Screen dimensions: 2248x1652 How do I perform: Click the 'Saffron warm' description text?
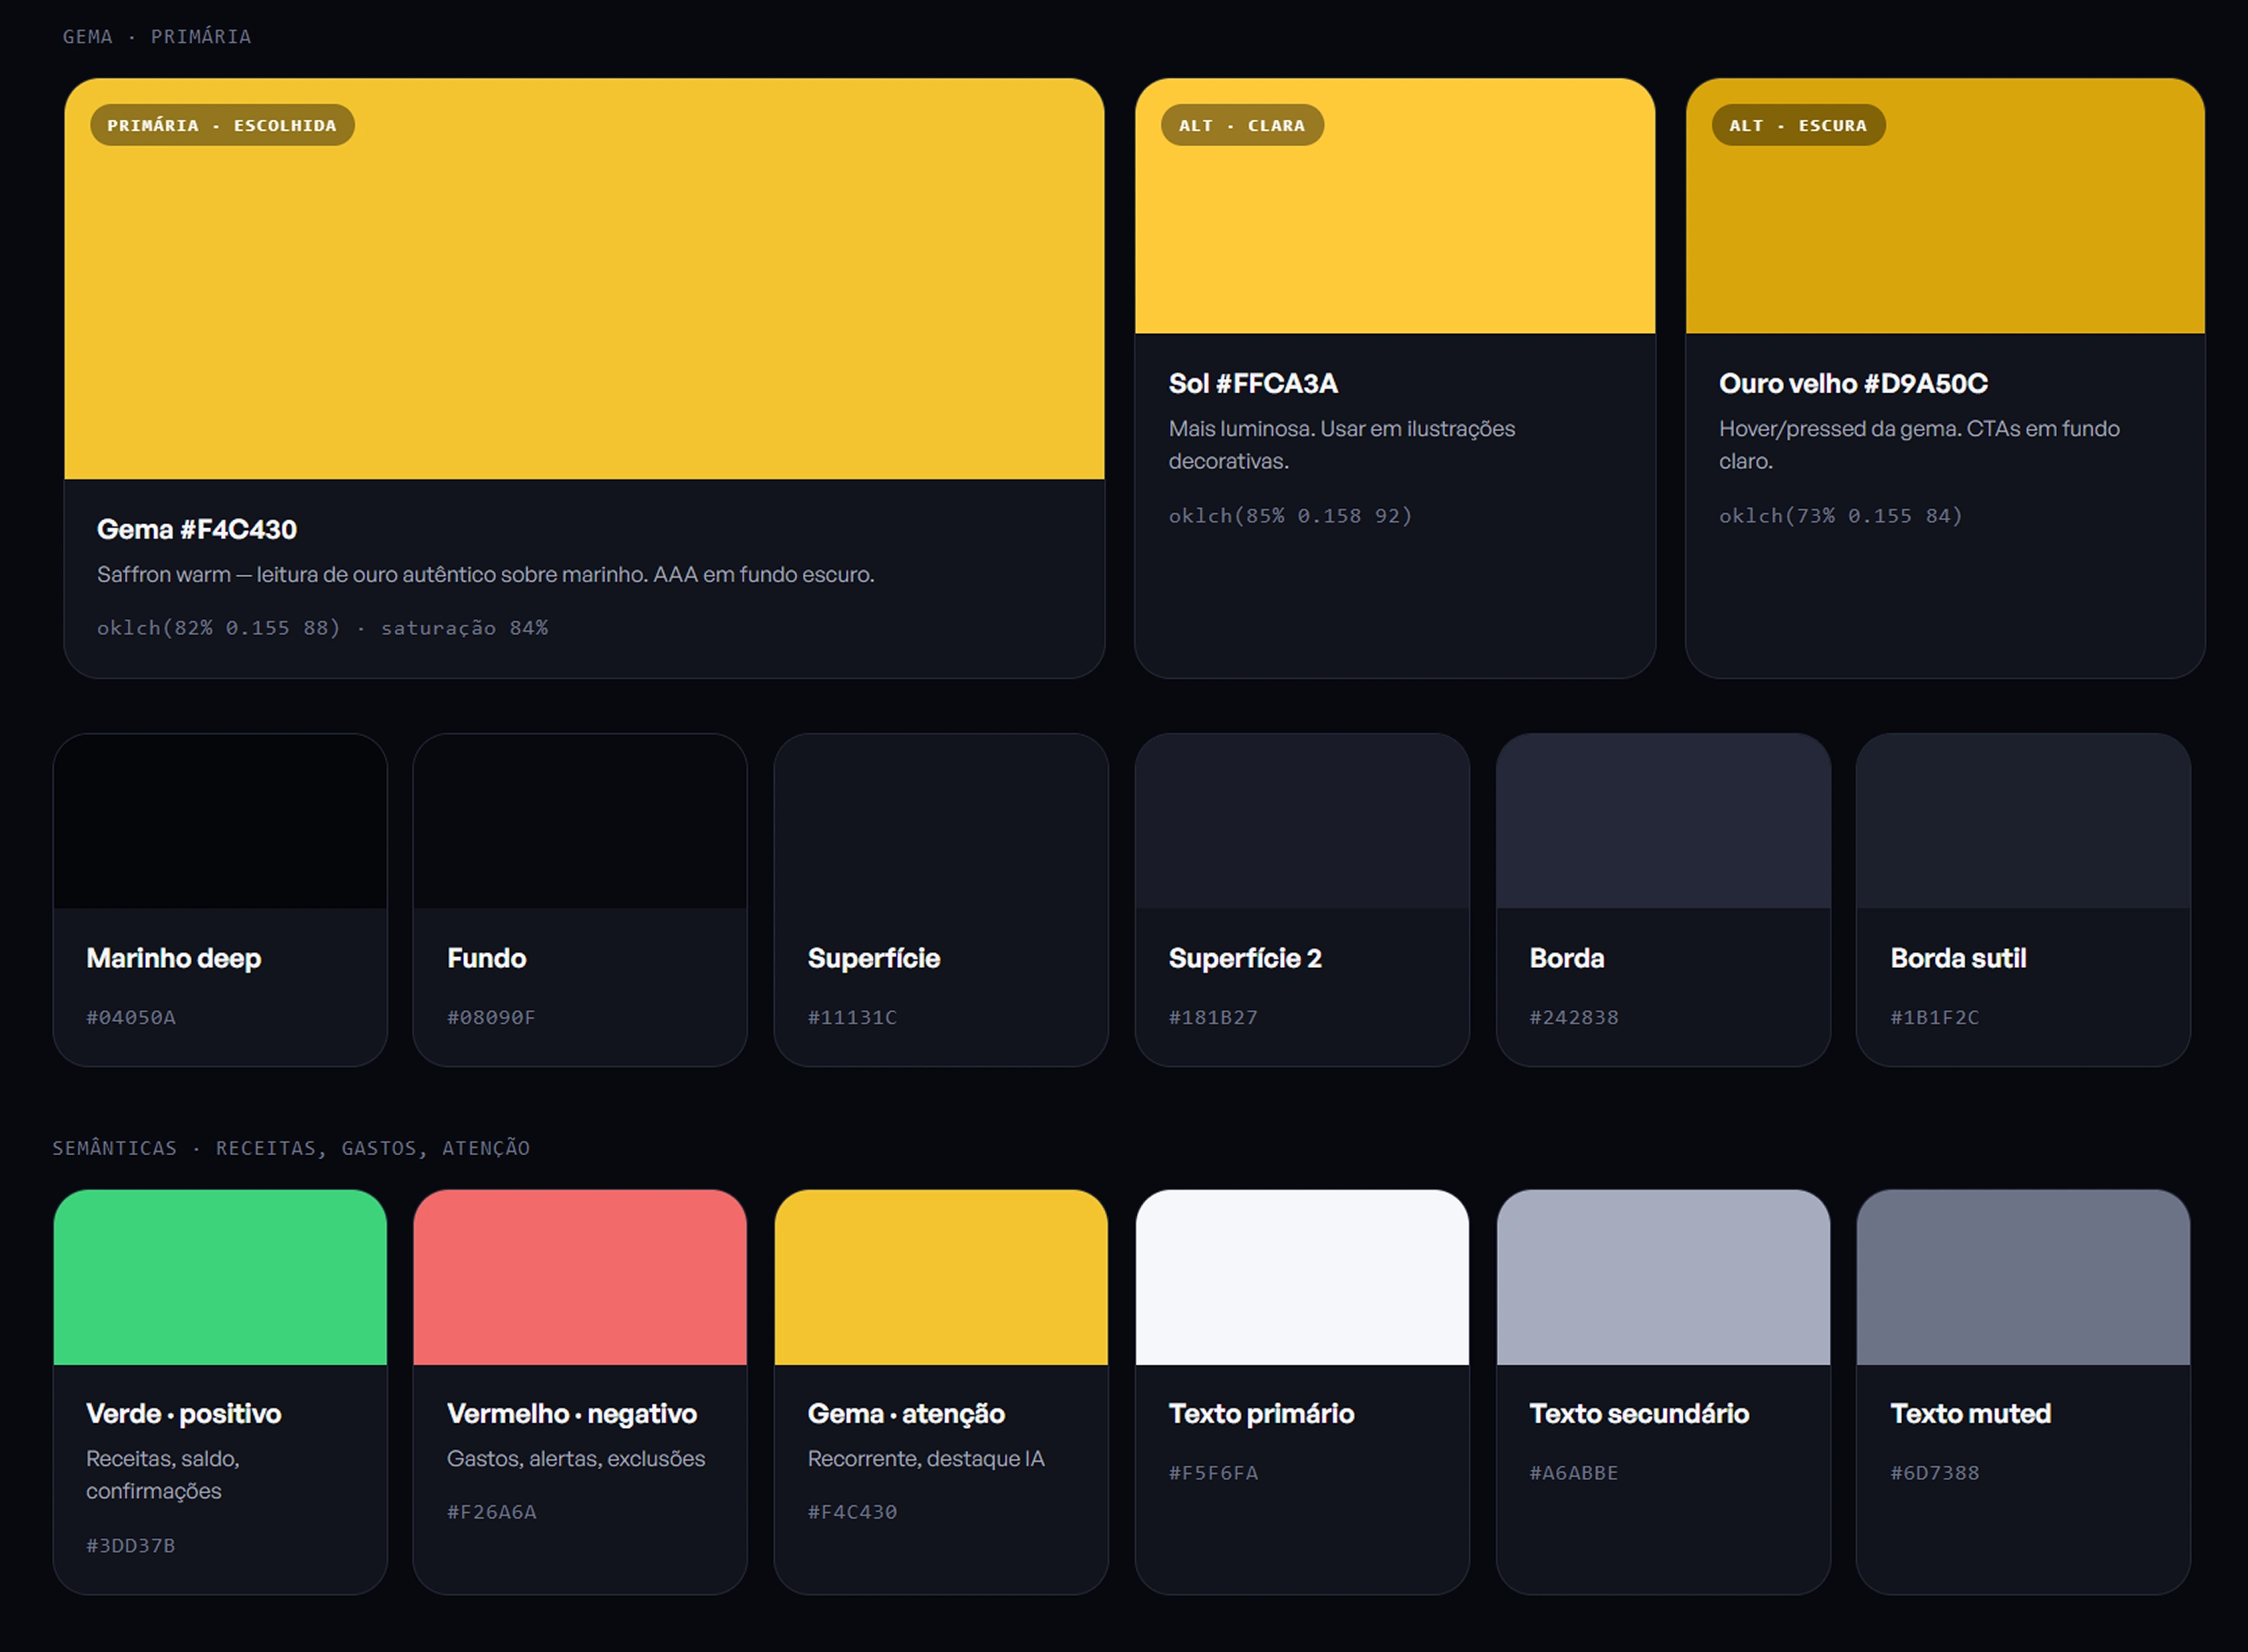tap(486, 575)
